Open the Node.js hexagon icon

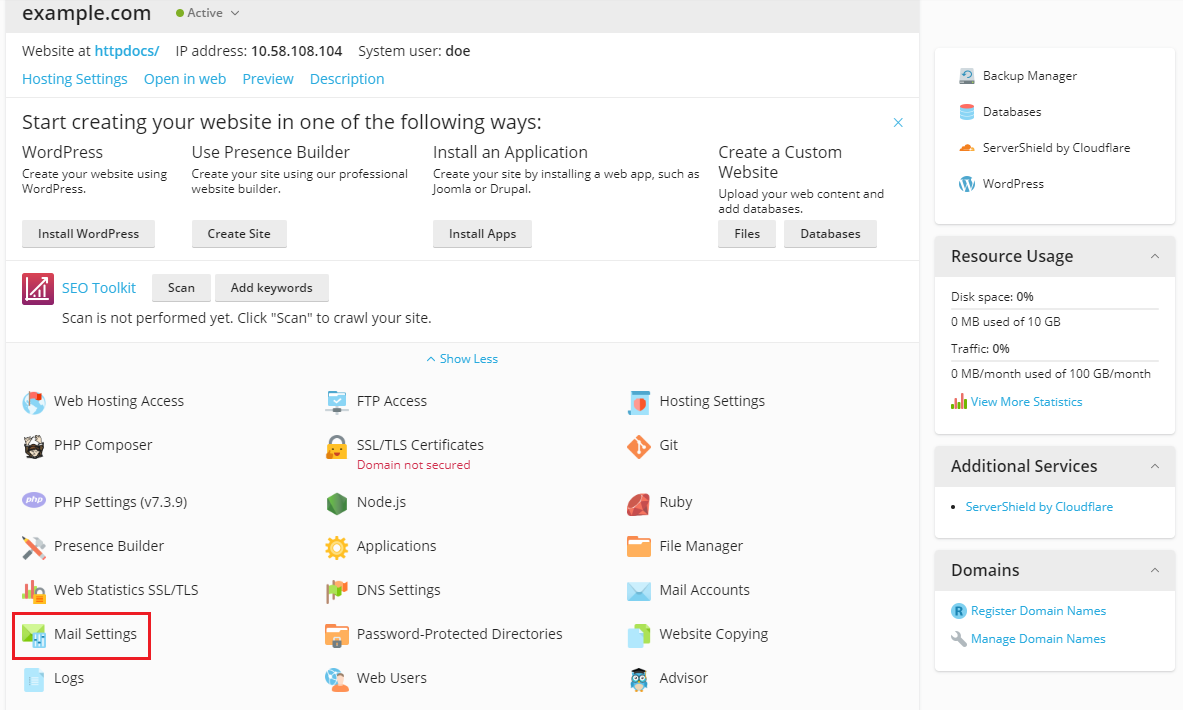336,503
